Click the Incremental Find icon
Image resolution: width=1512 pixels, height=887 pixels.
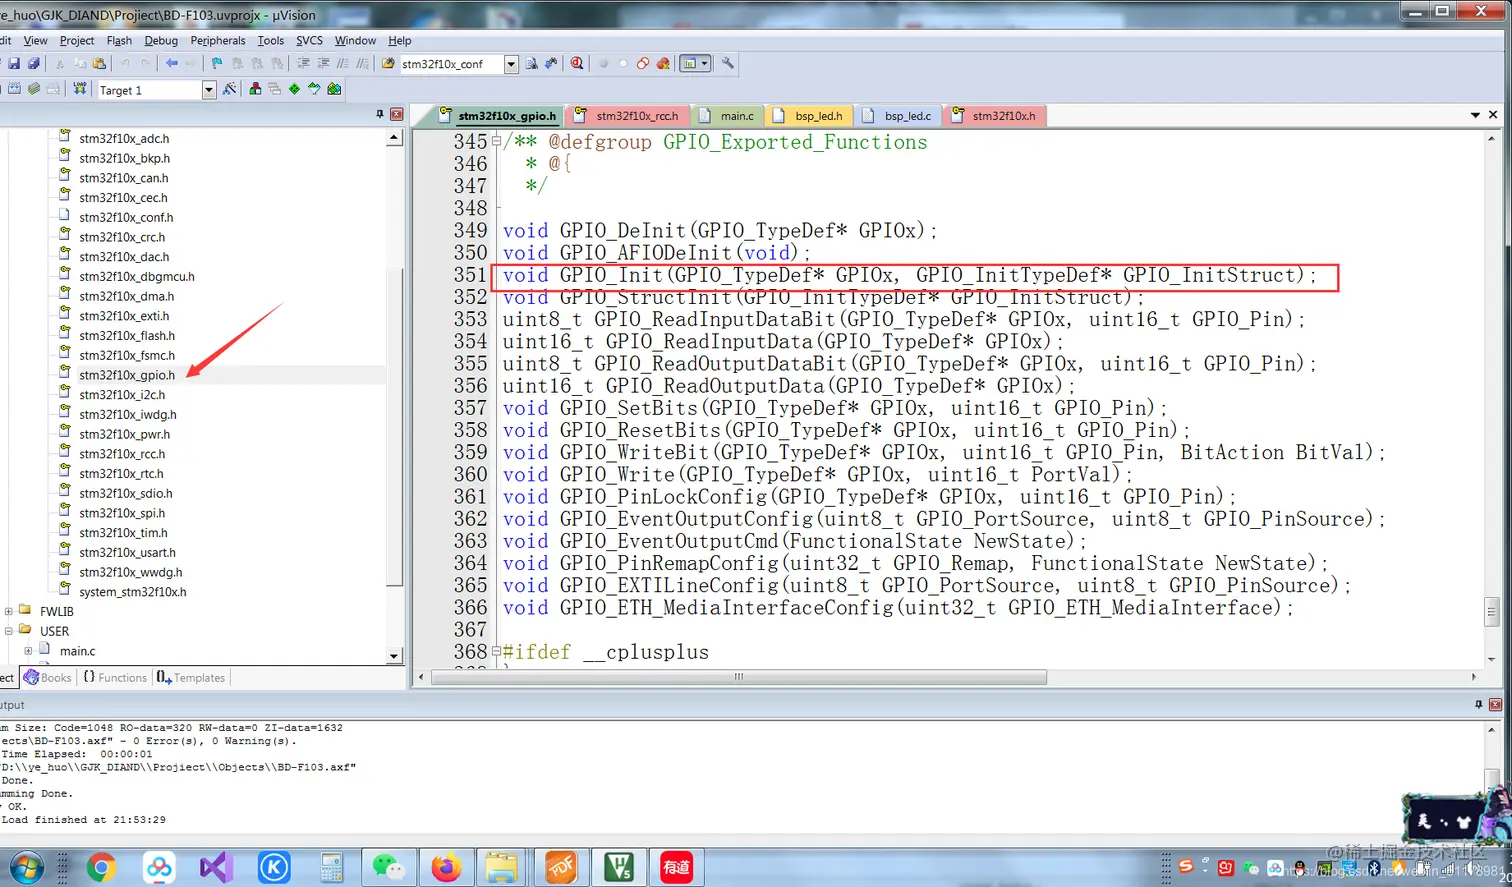pyautogui.click(x=551, y=63)
